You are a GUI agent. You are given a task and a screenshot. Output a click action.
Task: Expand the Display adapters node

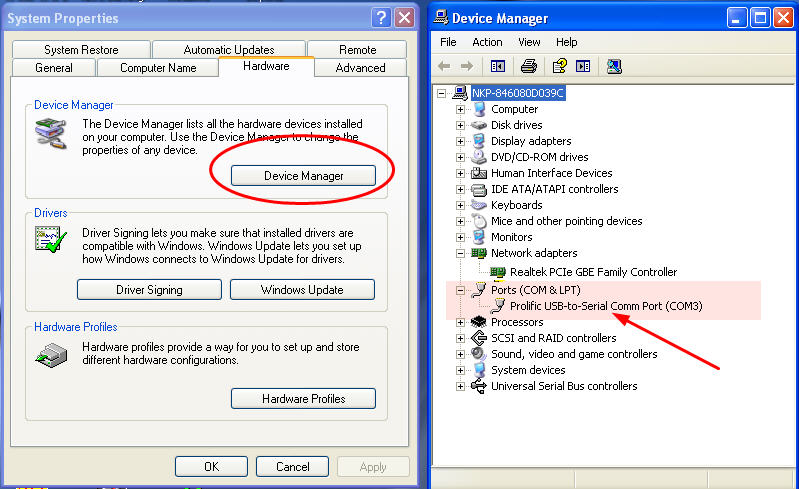(x=460, y=141)
